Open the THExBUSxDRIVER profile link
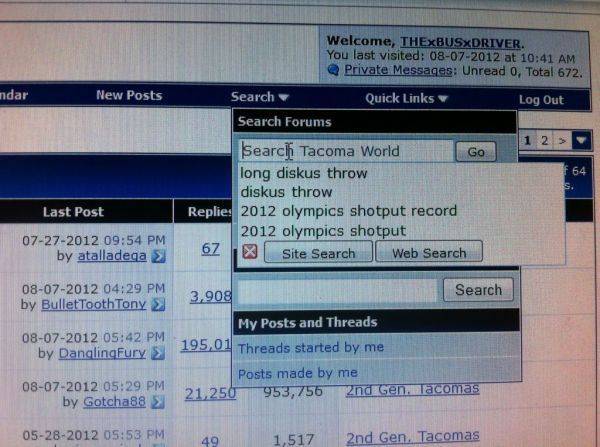Viewport: 600px width, 447px height. pyautogui.click(x=461, y=43)
